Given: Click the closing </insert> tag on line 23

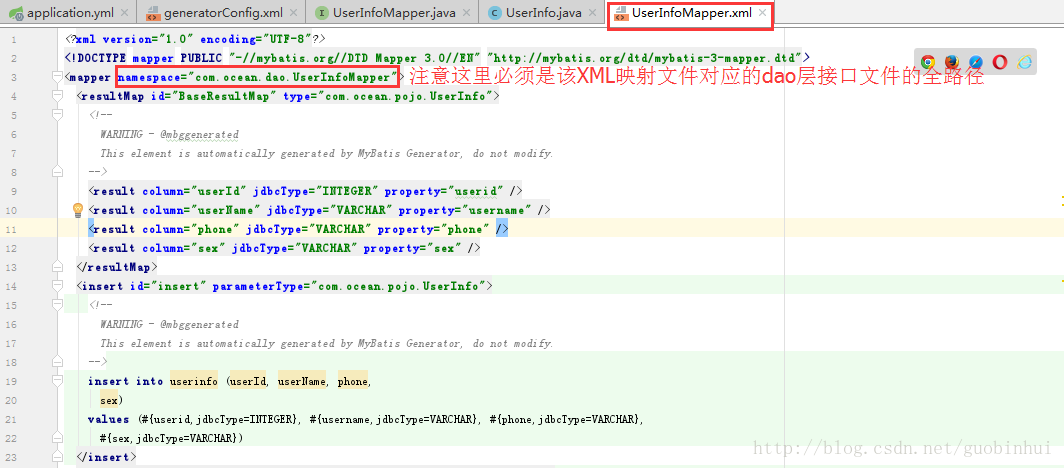Looking at the screenshot, I should point(107,457).
